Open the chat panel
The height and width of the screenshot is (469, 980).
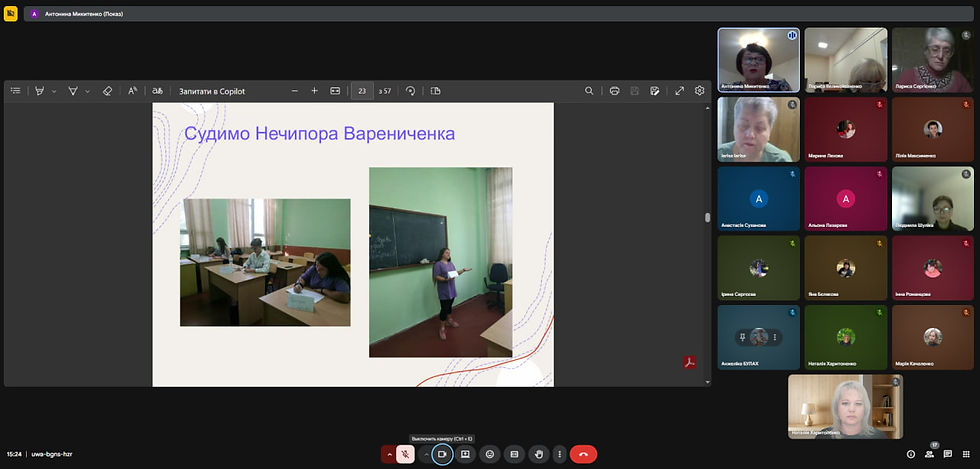947,454
